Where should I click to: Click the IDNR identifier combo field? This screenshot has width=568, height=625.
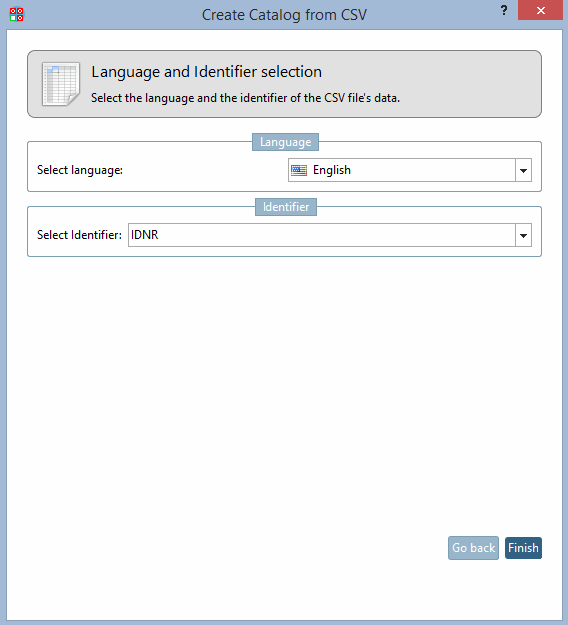(330, 235)
